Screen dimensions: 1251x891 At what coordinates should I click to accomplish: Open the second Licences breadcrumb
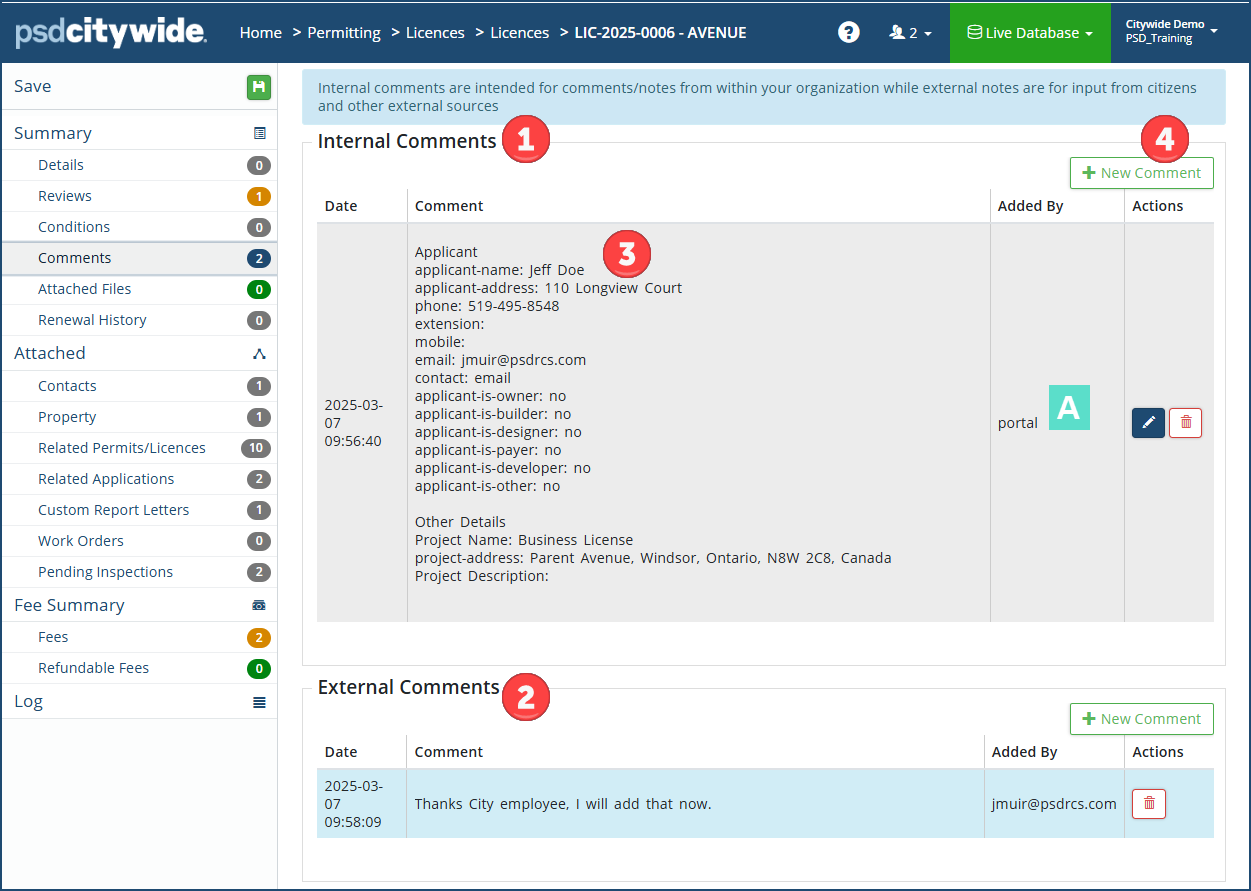click(520, 33)
